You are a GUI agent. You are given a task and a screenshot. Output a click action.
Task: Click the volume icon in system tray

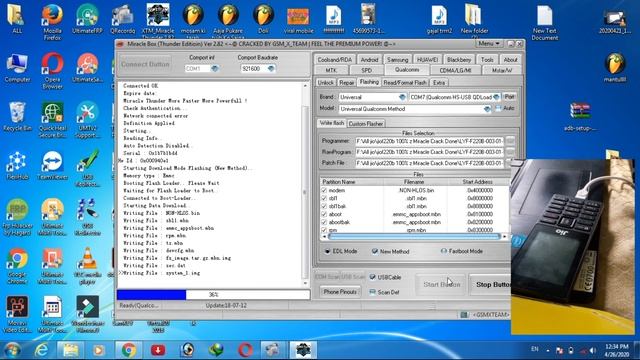pos(593,350)
